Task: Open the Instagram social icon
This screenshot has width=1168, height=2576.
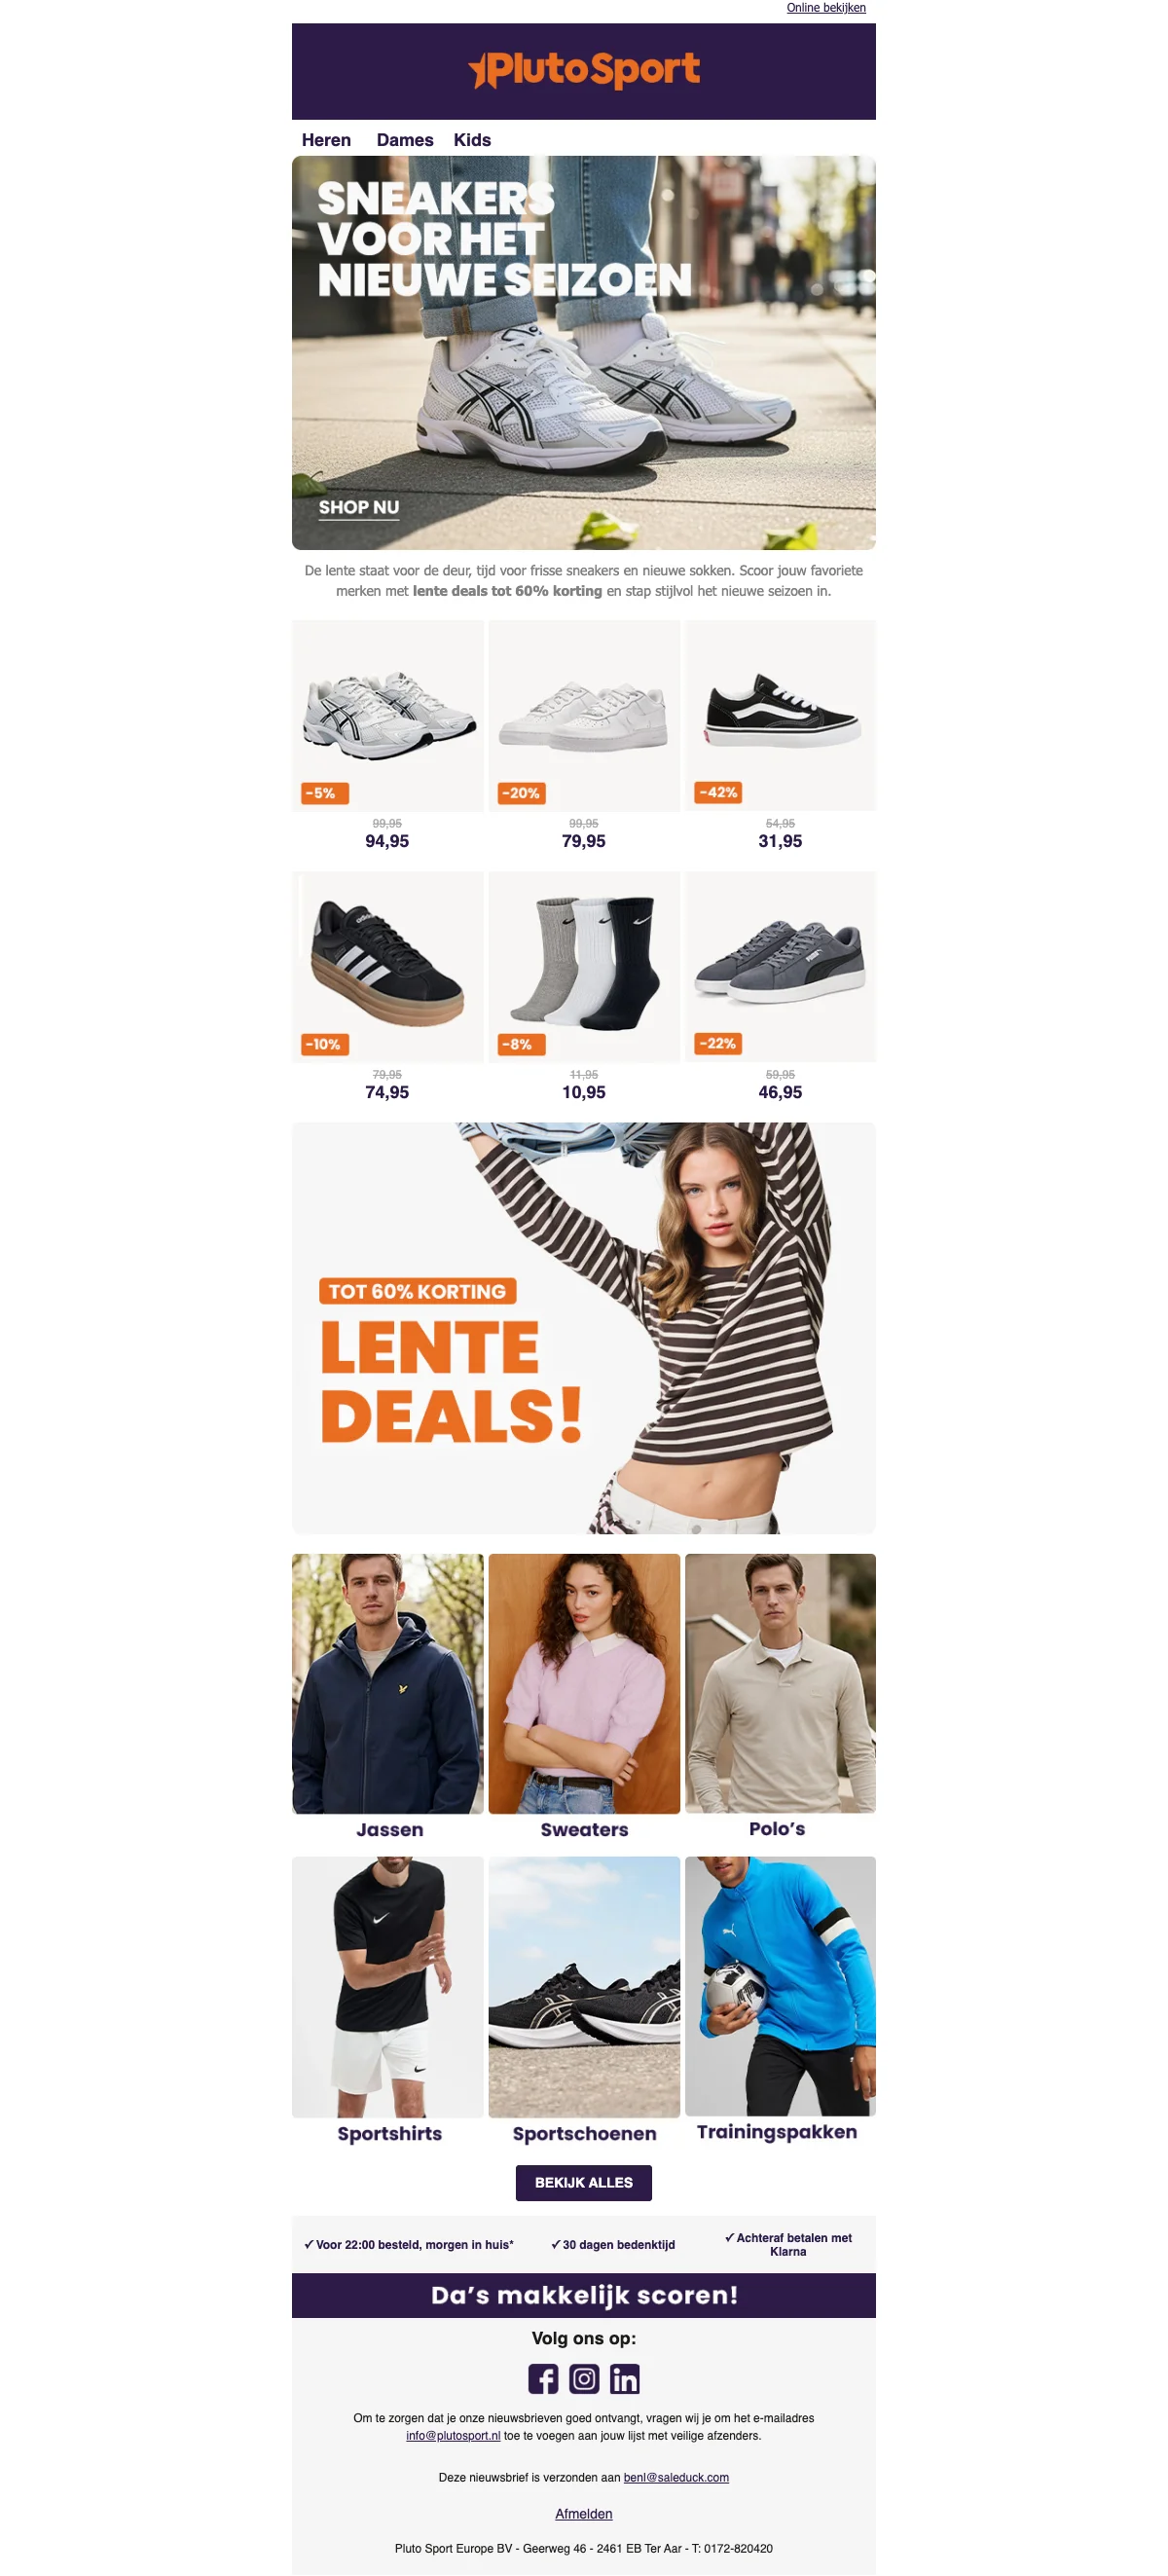Action: click(584, 2378)
